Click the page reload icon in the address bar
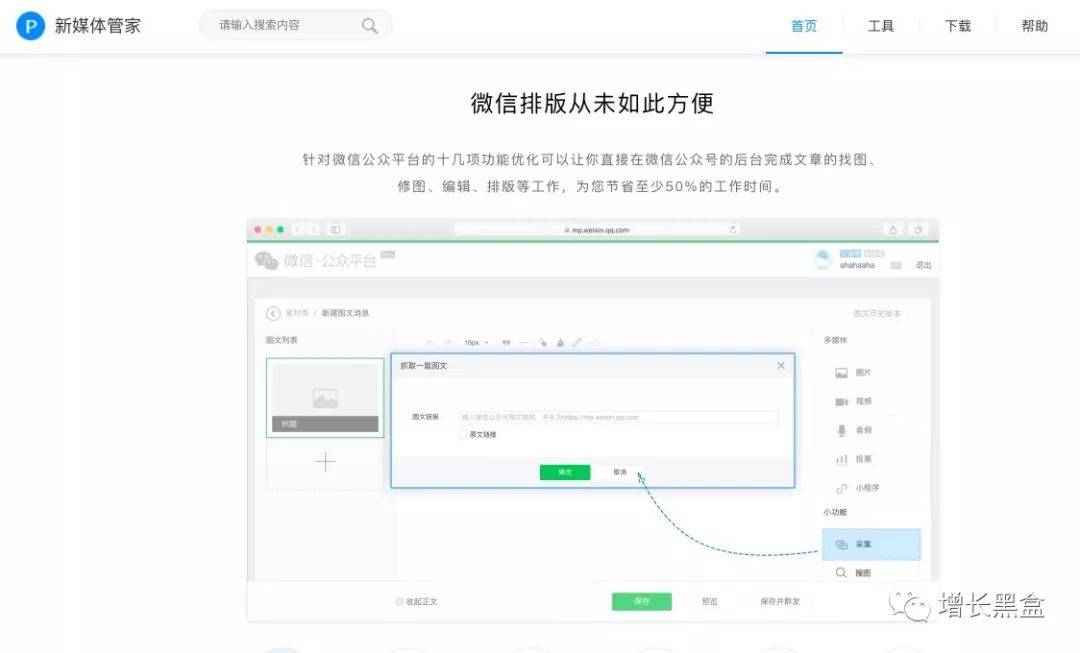Screen dimensions: 1080x653 [x=733, y=229]
